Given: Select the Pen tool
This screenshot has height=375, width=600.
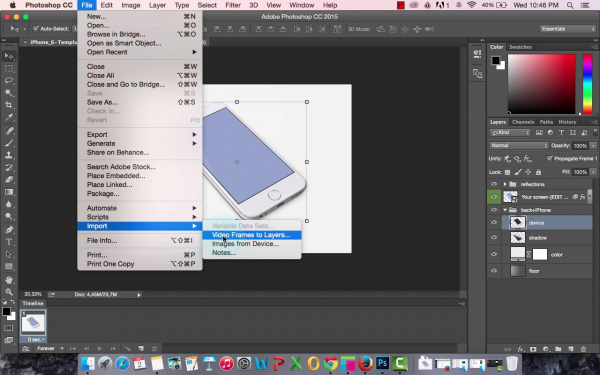Looking at the screenshot, I should click(x=9, y=230).
